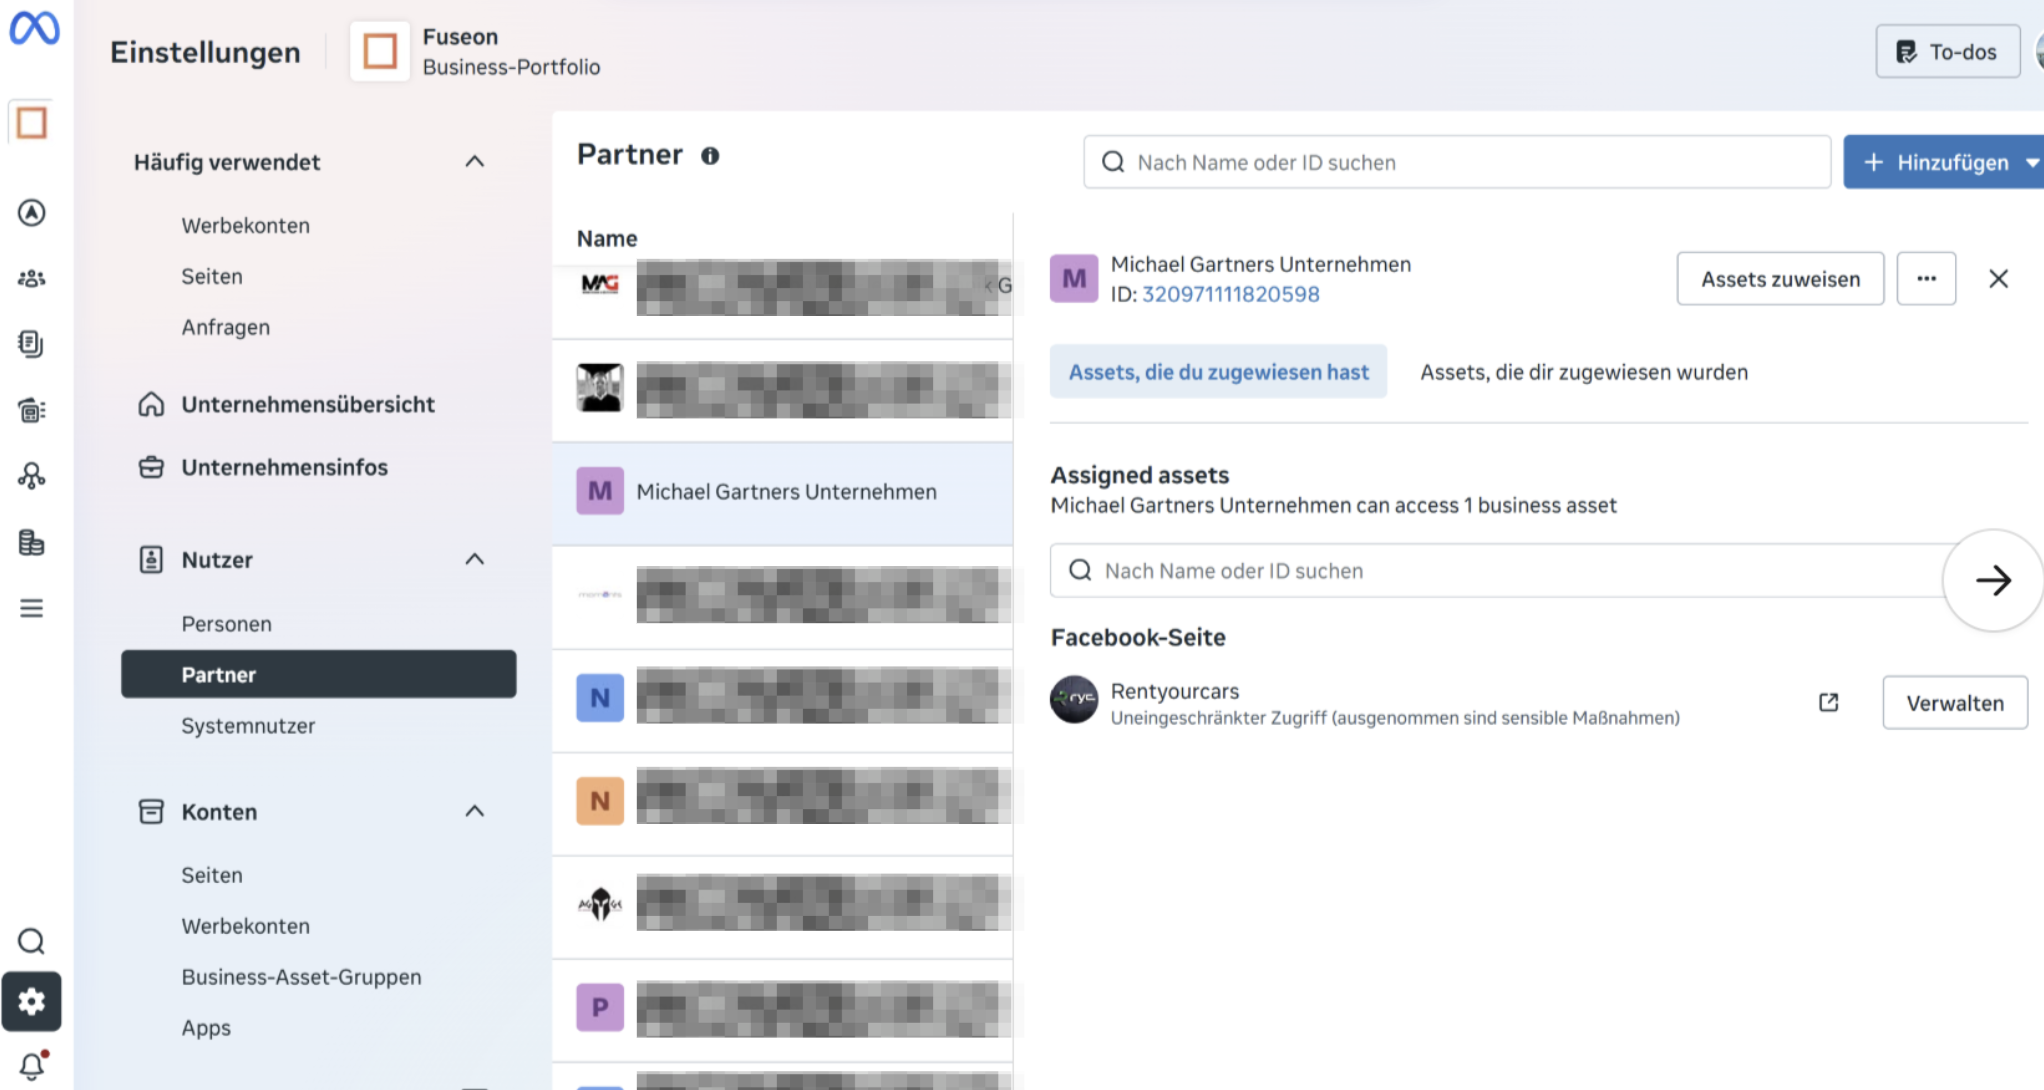
Task: Open the business hierarchy icon in sidebar
Action: 32,476
